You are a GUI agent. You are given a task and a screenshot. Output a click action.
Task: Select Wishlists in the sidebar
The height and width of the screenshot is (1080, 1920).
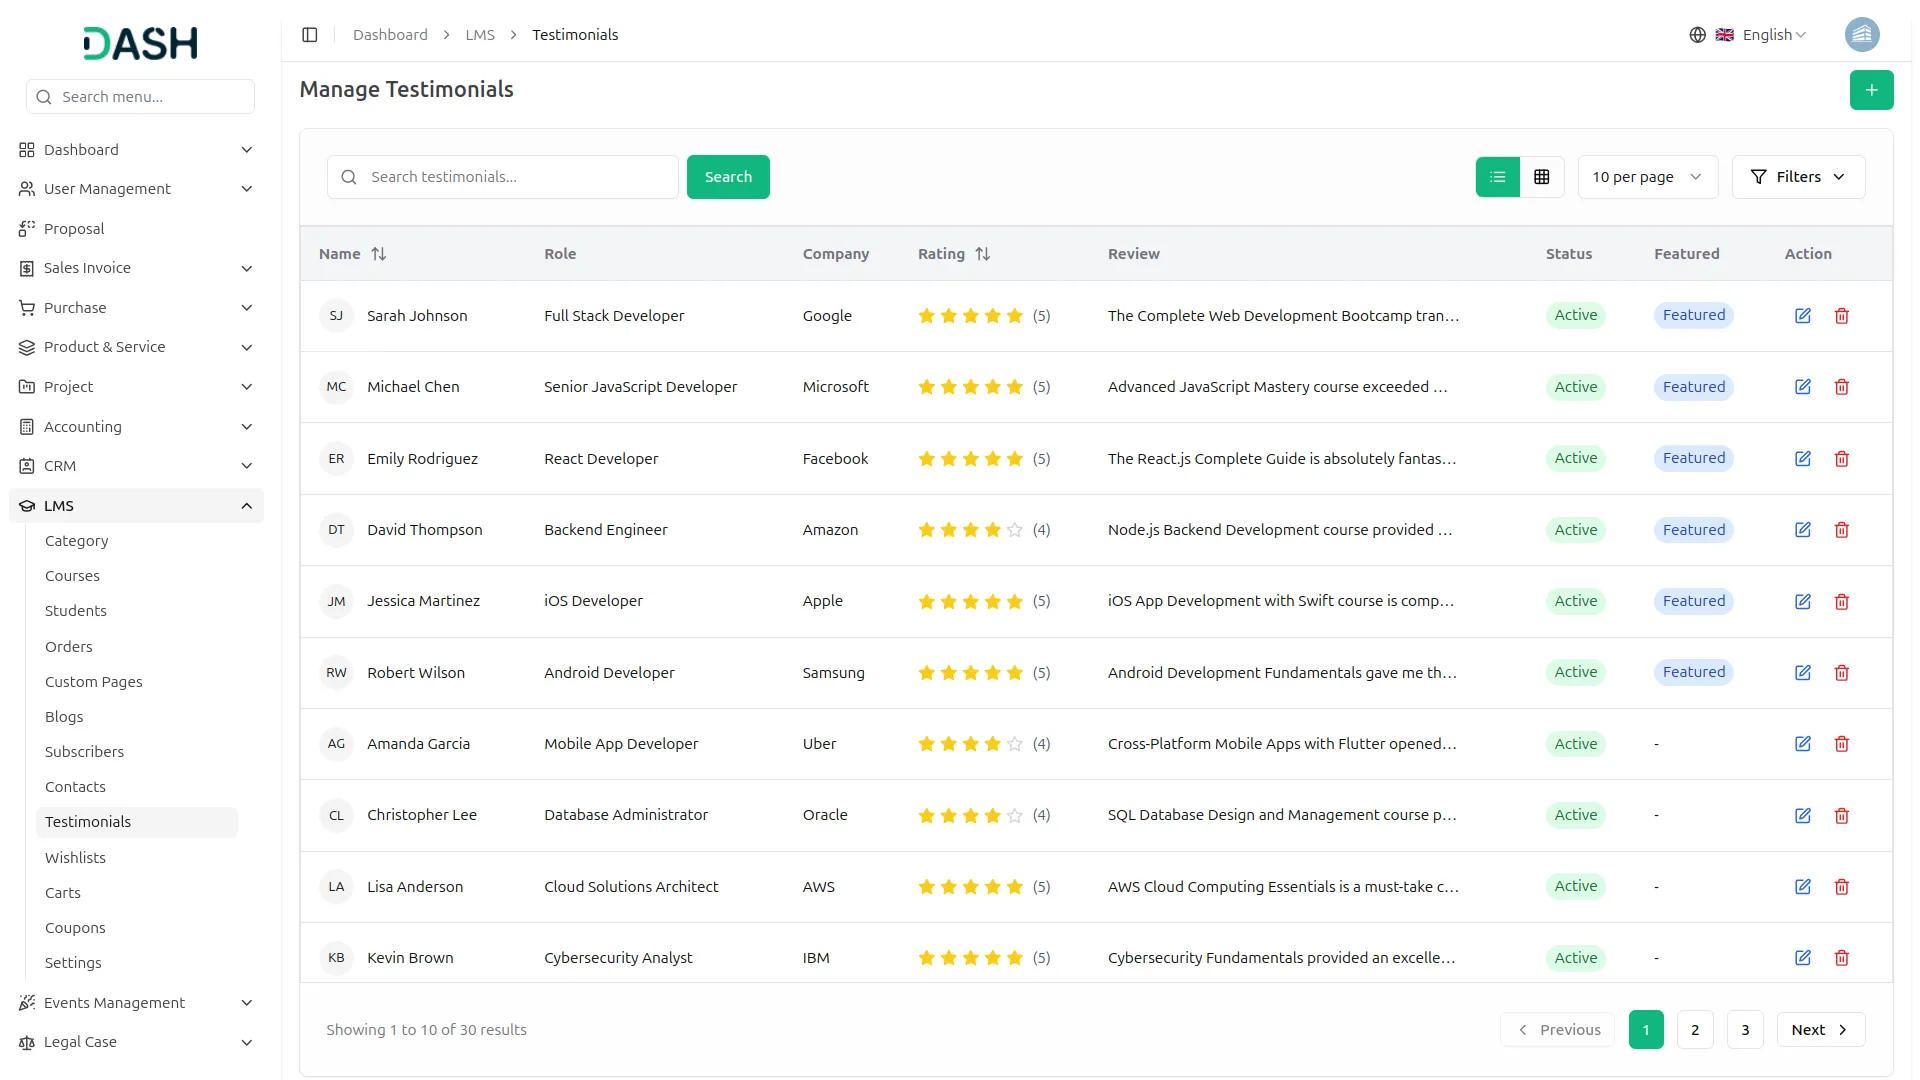point(75,858)
